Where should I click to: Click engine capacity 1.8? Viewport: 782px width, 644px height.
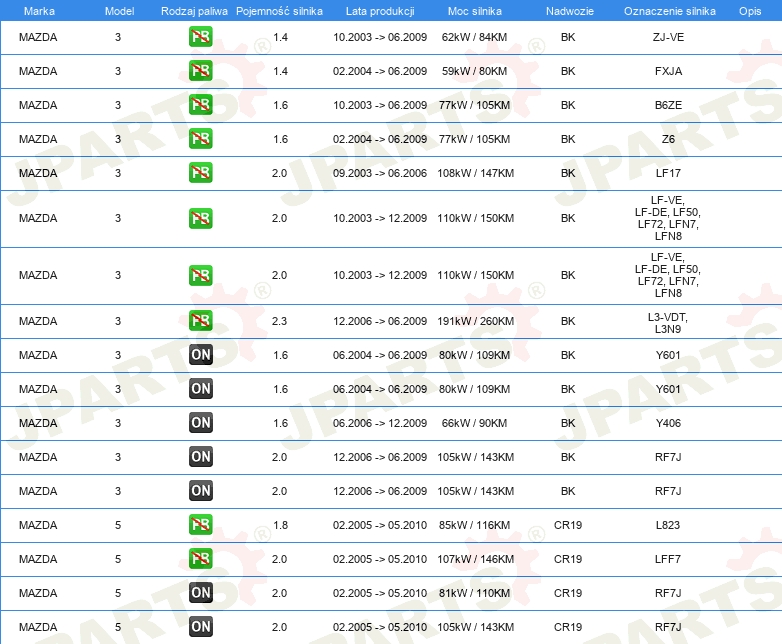click(280, 525)
